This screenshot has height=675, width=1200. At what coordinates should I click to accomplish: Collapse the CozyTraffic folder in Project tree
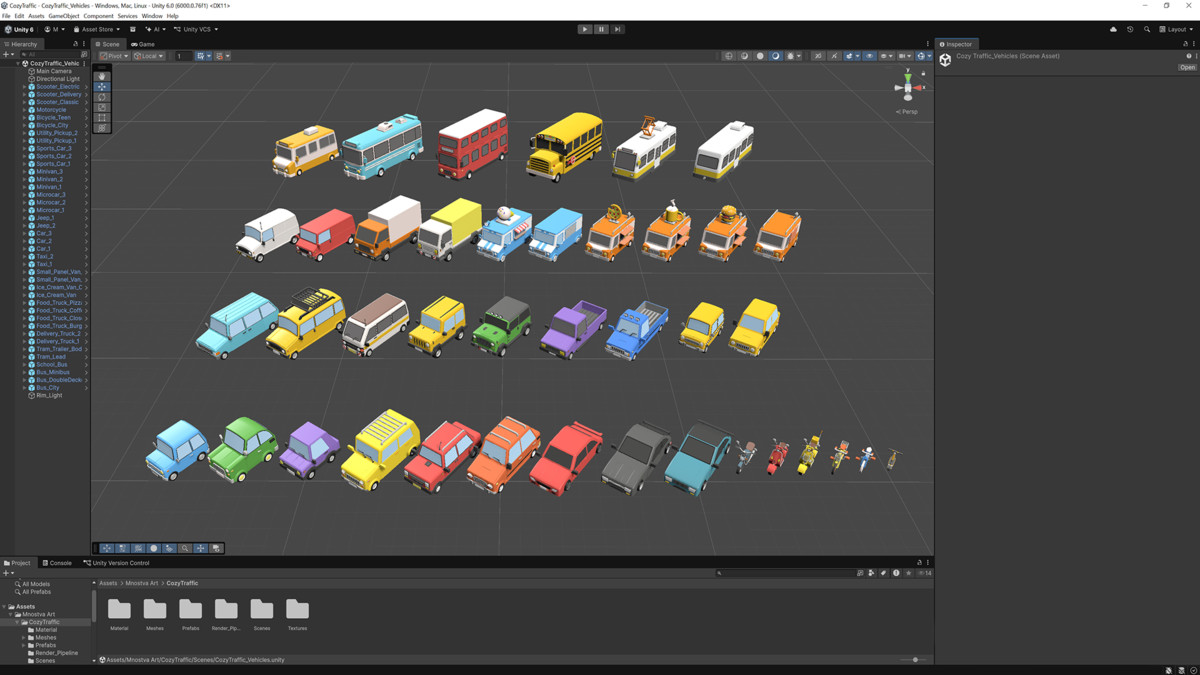(17, 622)
